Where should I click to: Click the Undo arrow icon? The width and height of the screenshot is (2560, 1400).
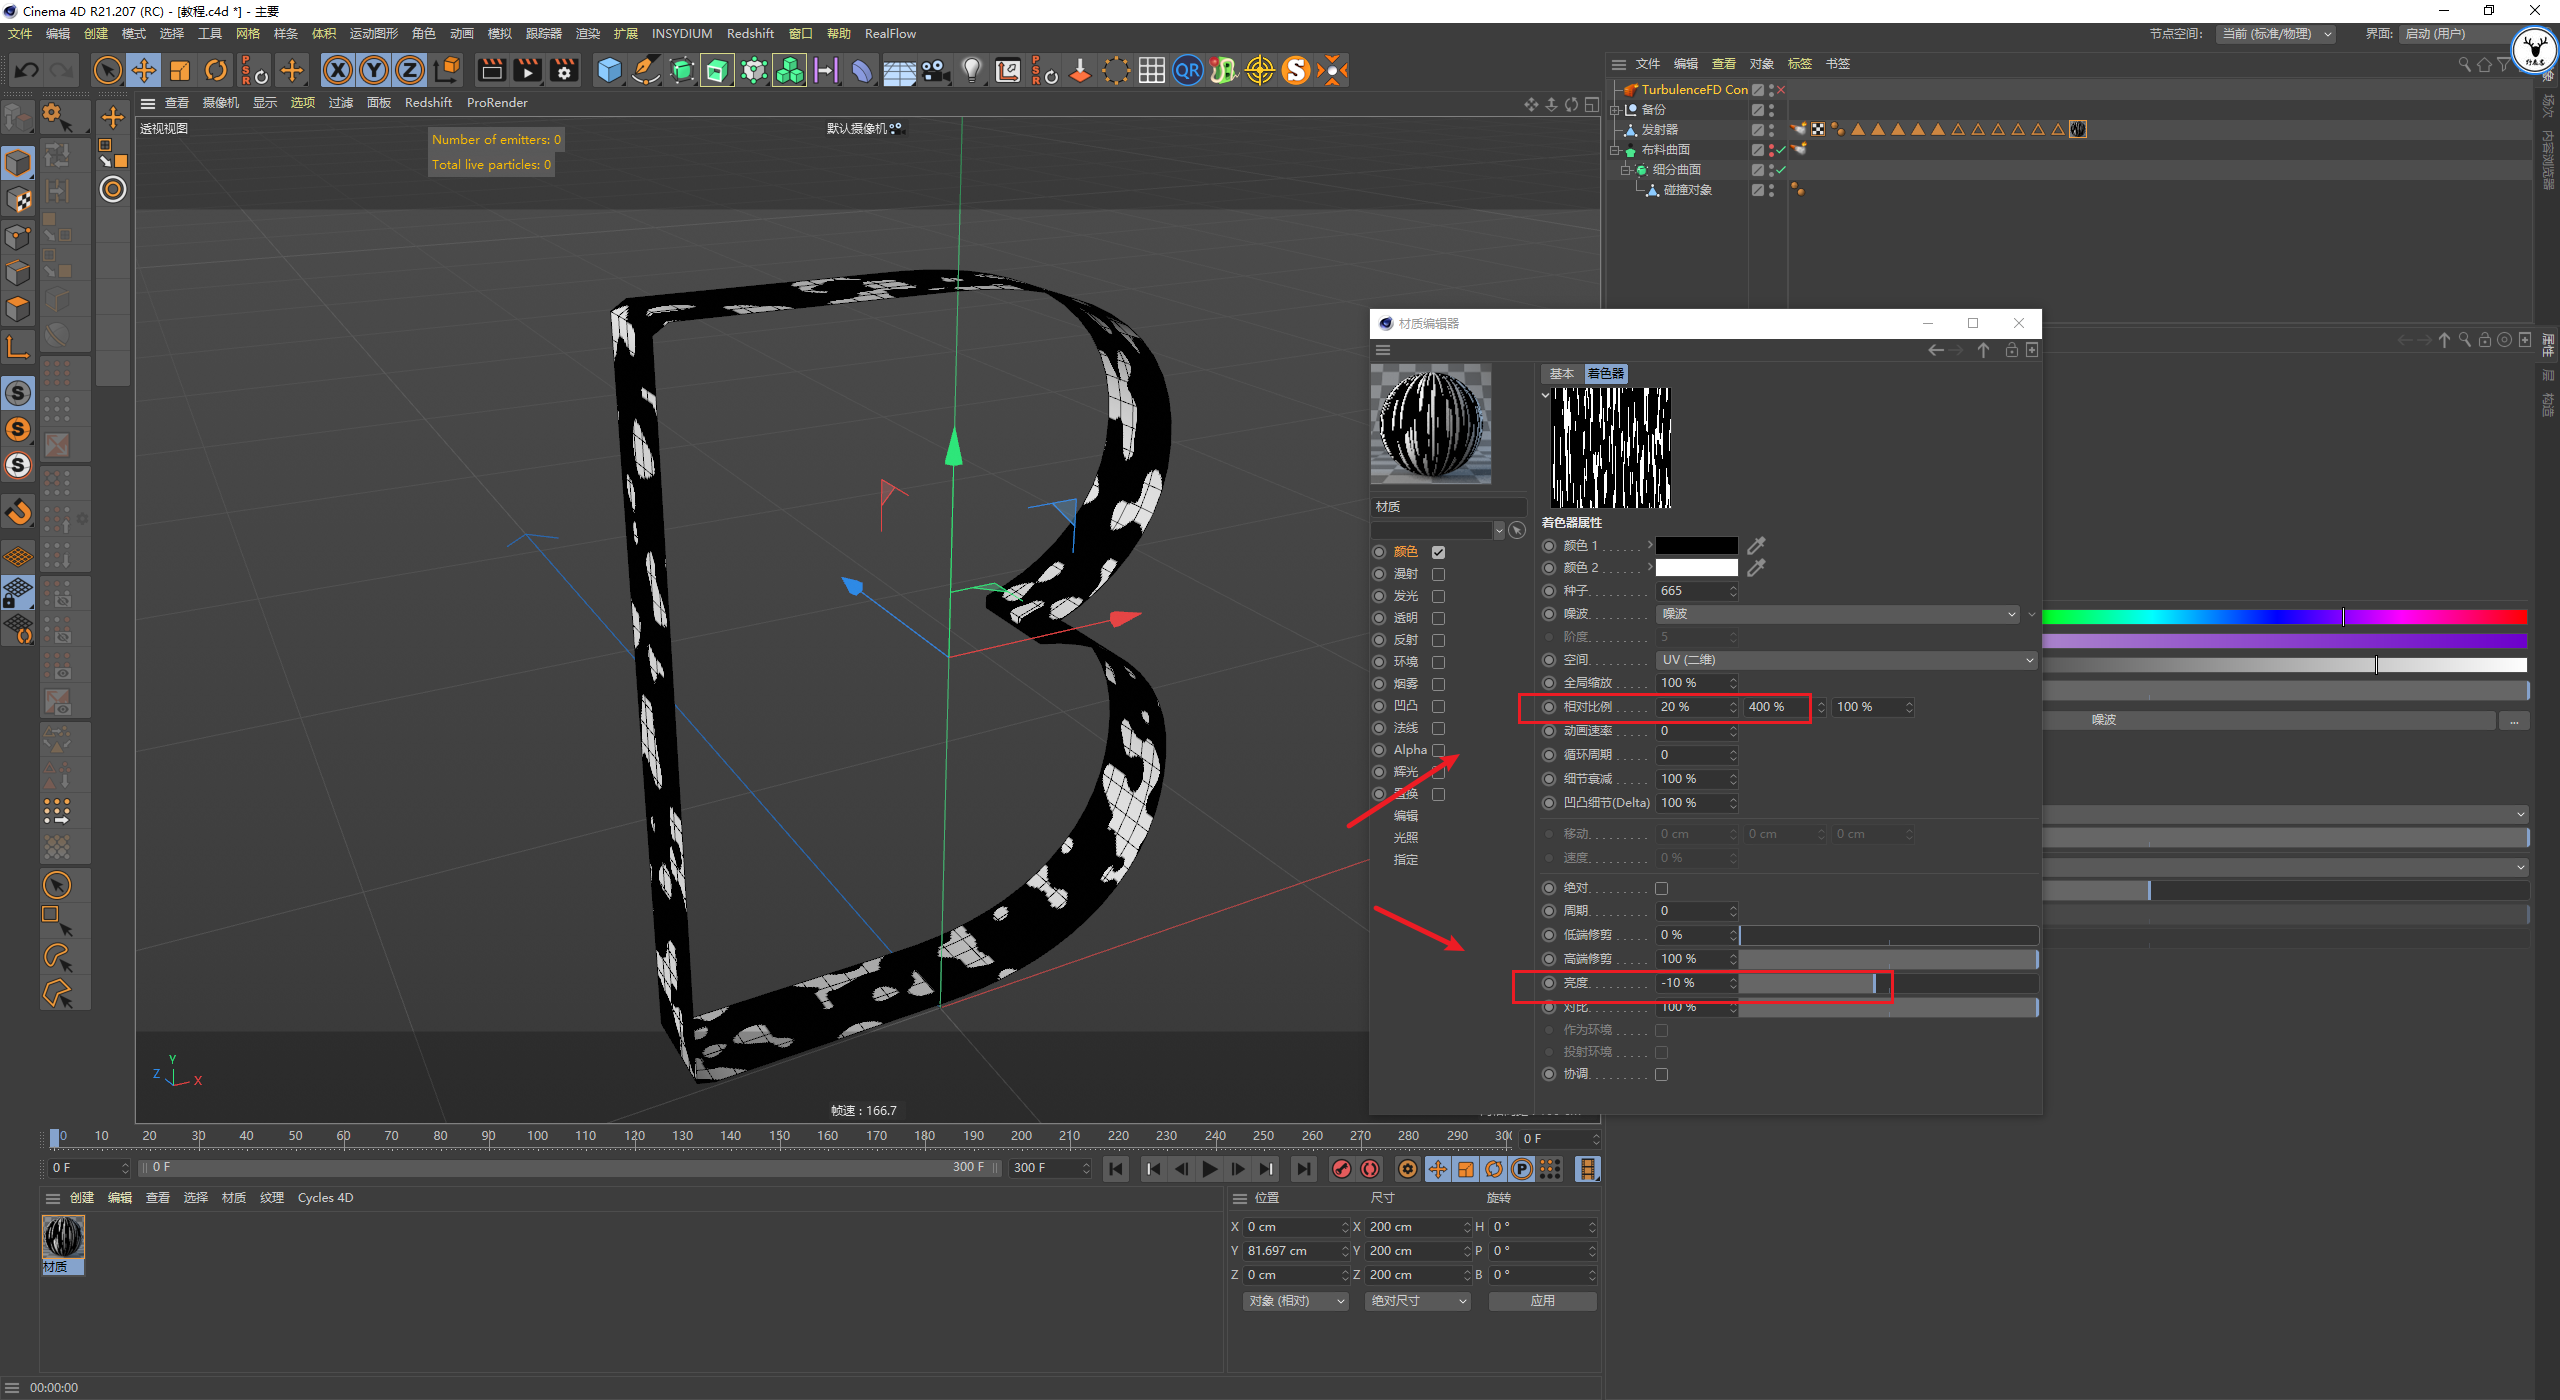coord(27,70)
